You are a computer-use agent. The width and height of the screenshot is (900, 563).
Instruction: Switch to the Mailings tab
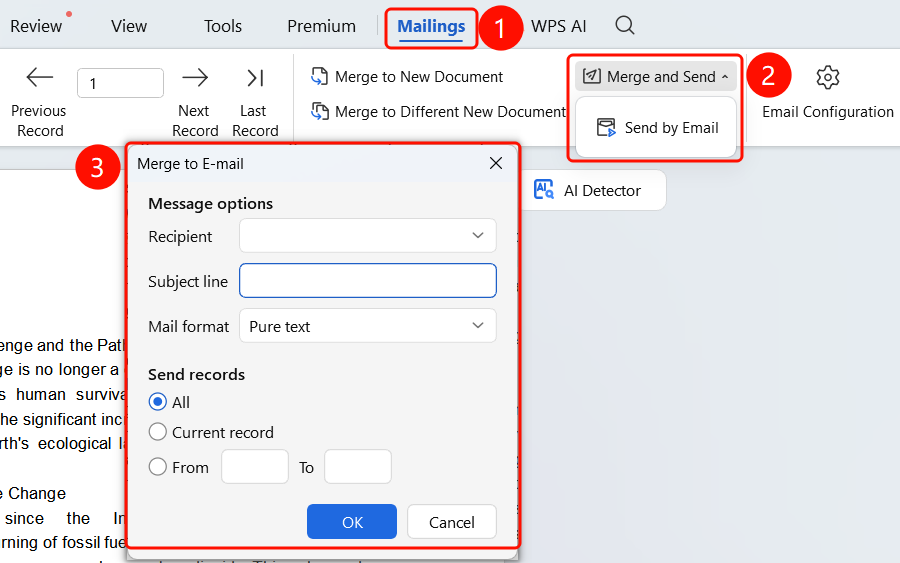[431, 26]
